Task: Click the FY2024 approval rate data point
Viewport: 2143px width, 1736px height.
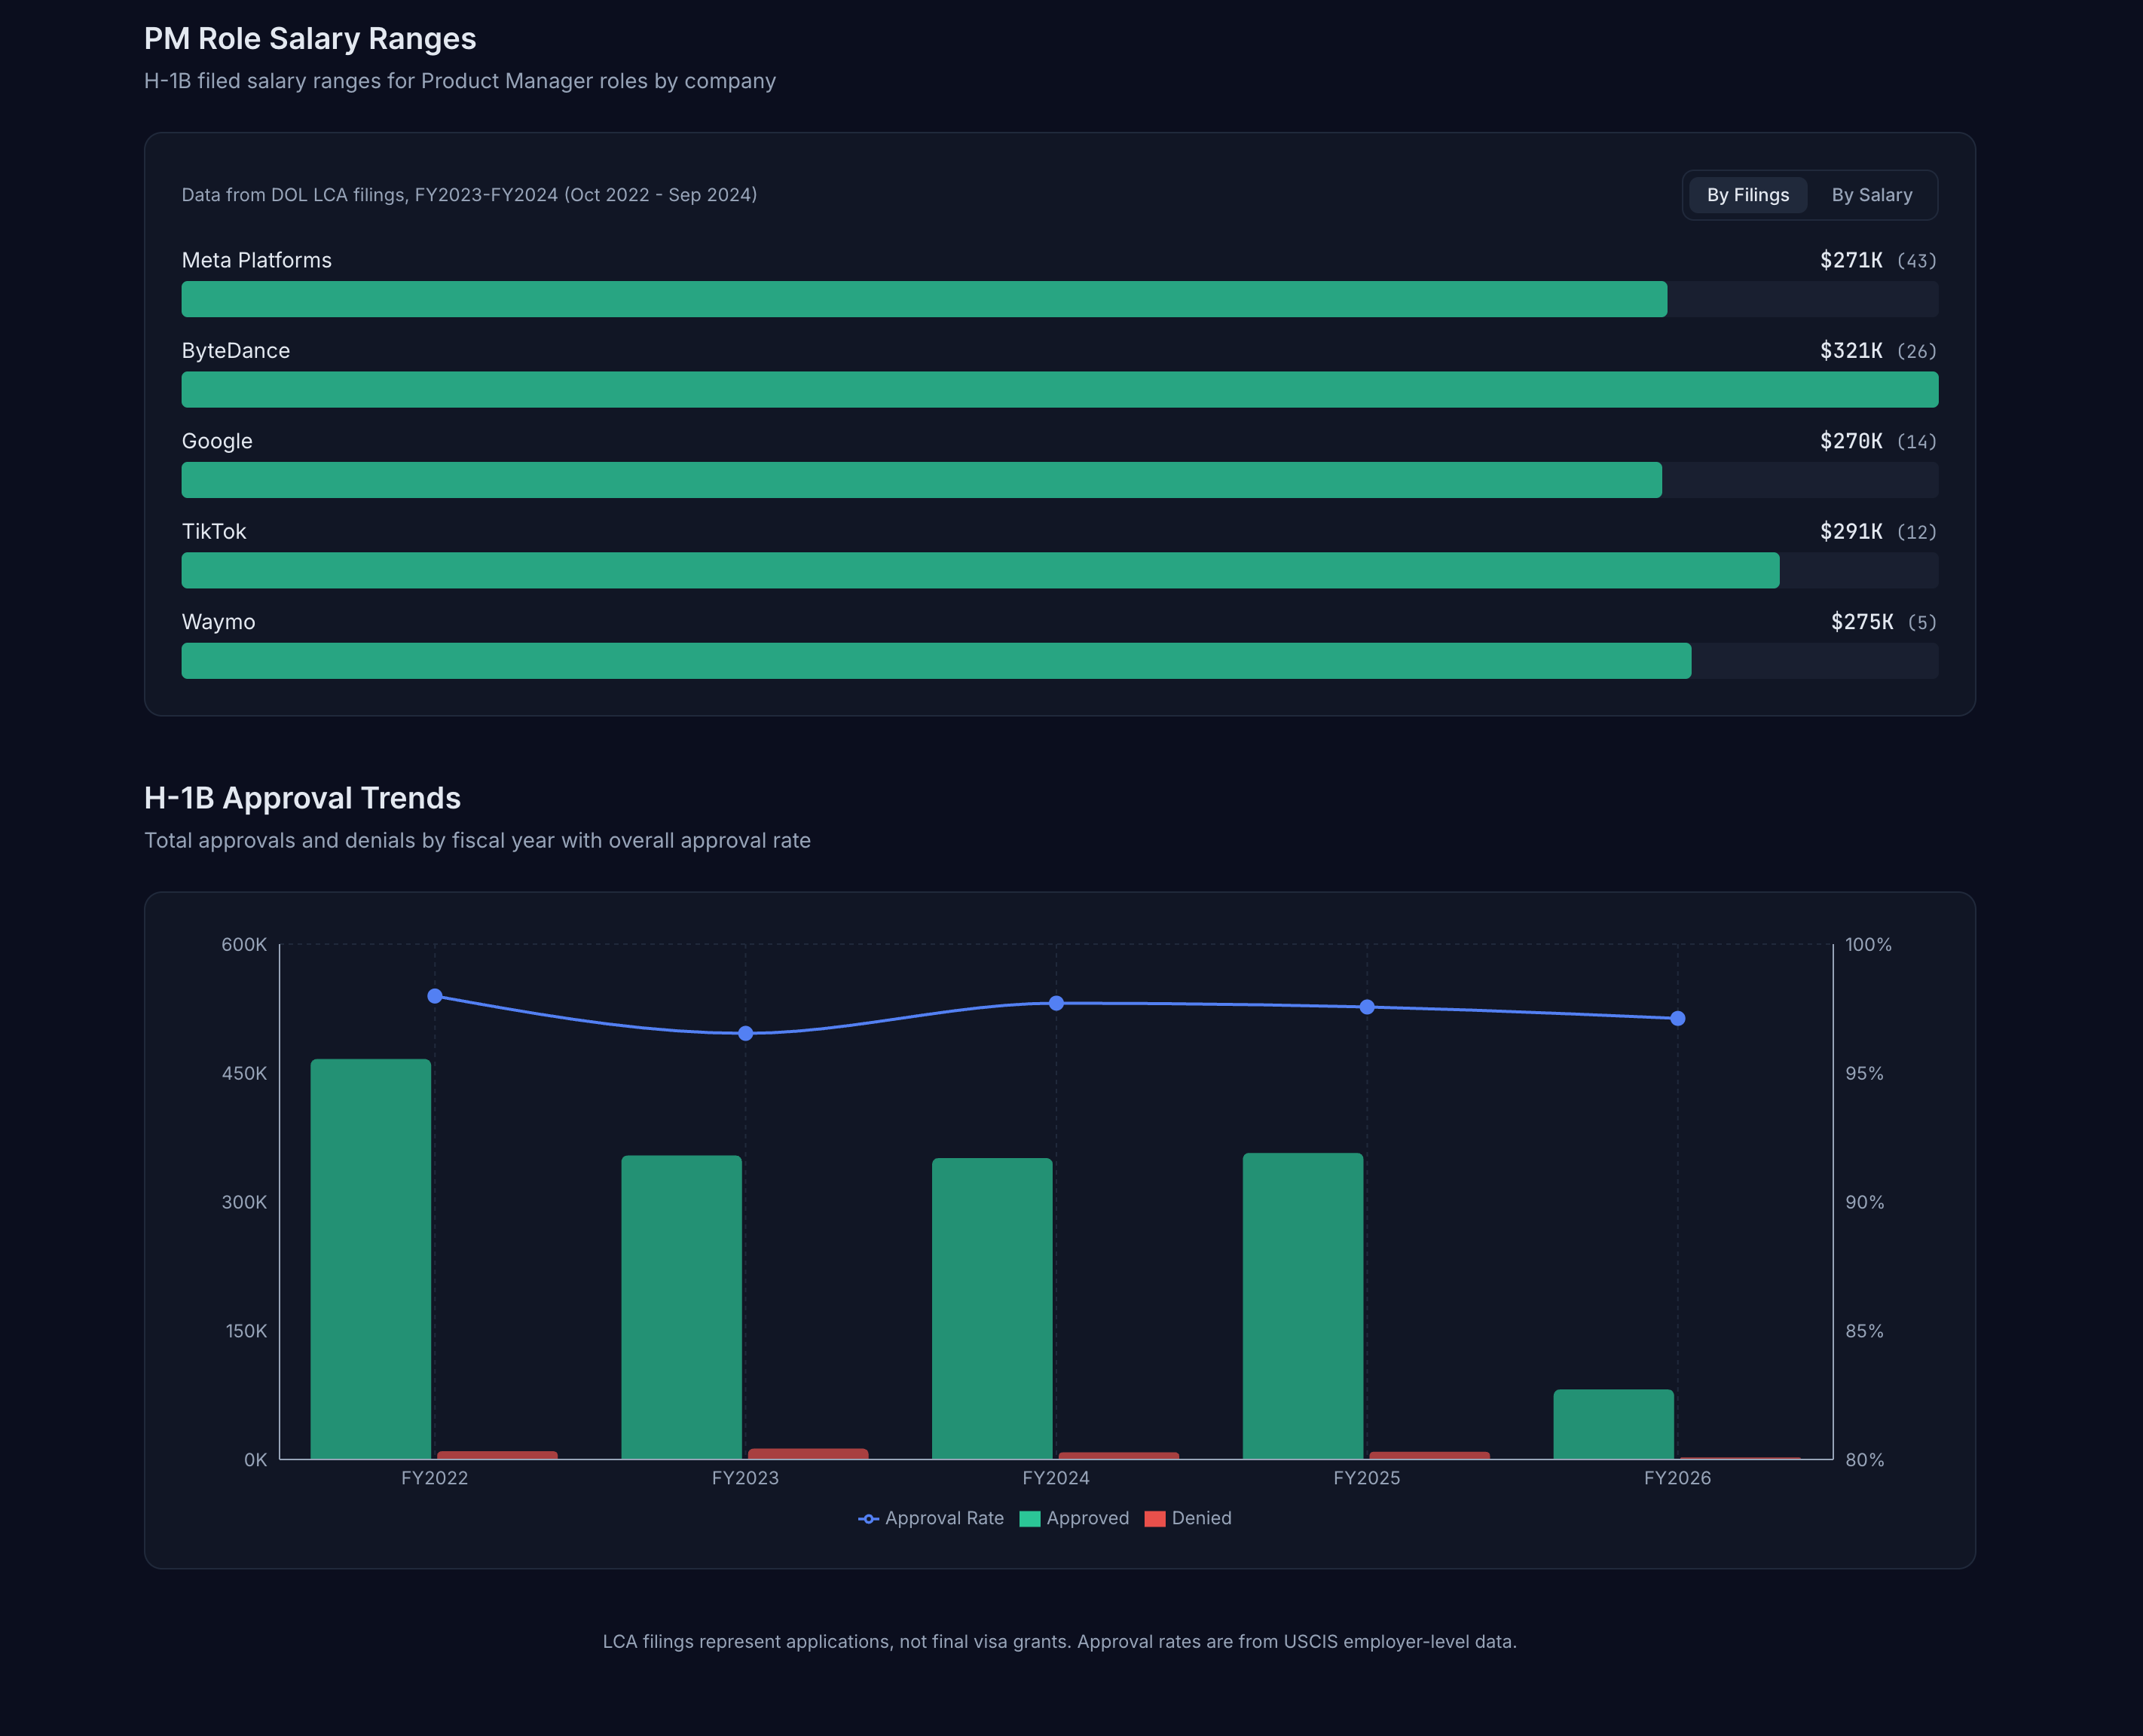Action: pyautogui.click(x=1056, y=1003)
